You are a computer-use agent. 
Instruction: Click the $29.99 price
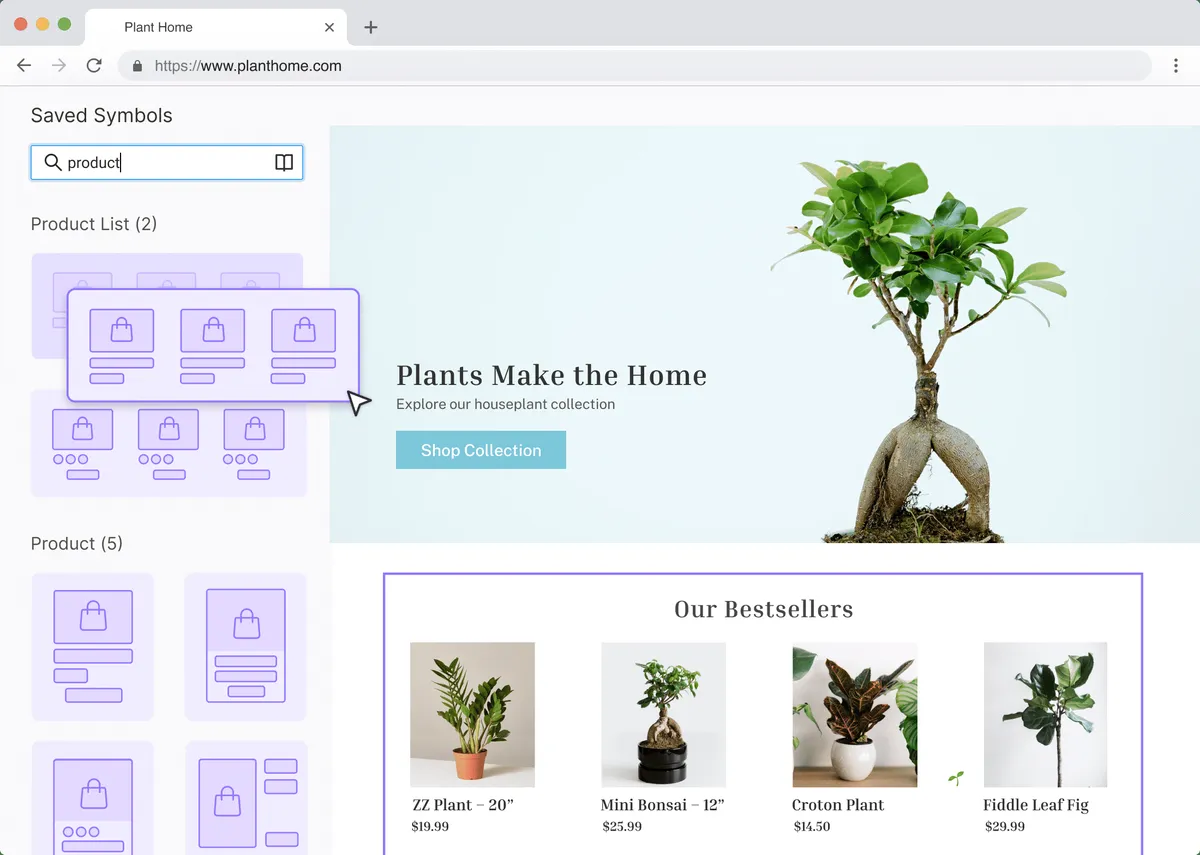click(x=1005, y=827)
